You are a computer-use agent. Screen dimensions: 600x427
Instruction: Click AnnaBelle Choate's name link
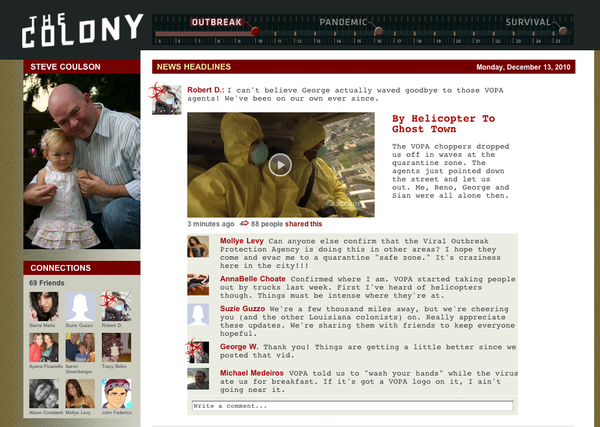pyautogui.click(x=253, y=279)
